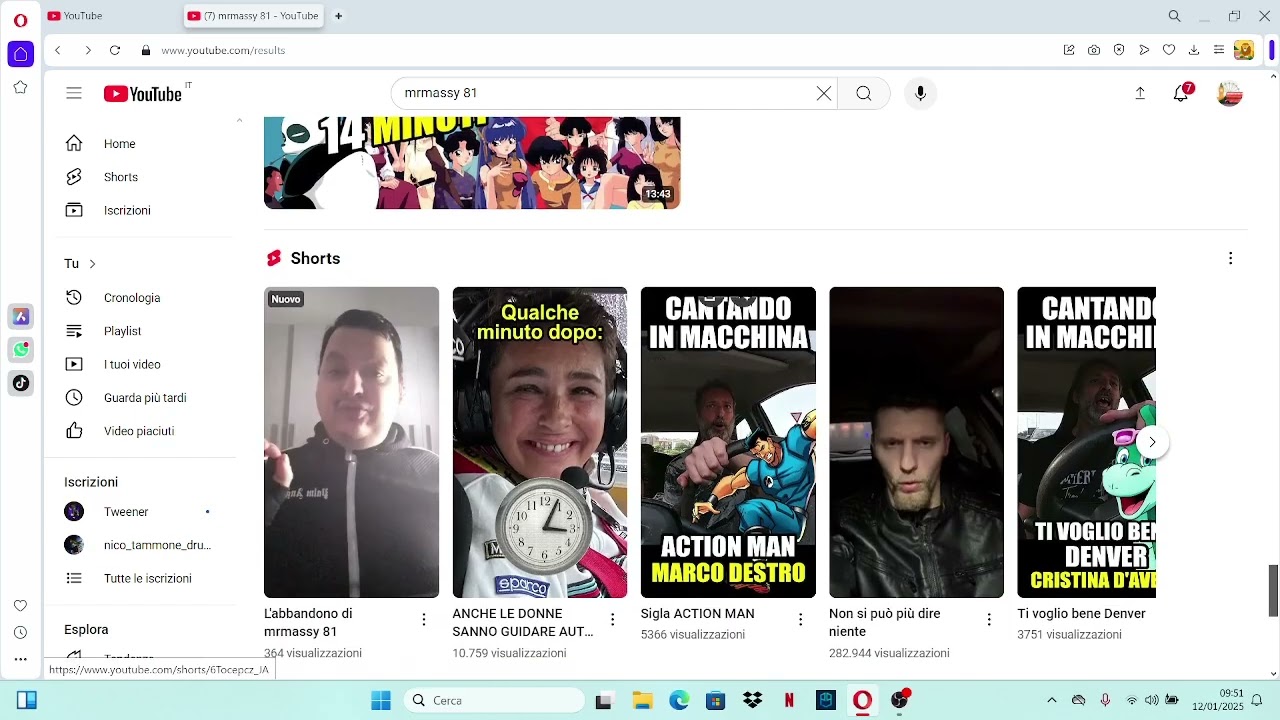This screenshot has width=1280, height=720.
Task: Search tabs with top-right magnifier
Action: tap(1175, 16)
